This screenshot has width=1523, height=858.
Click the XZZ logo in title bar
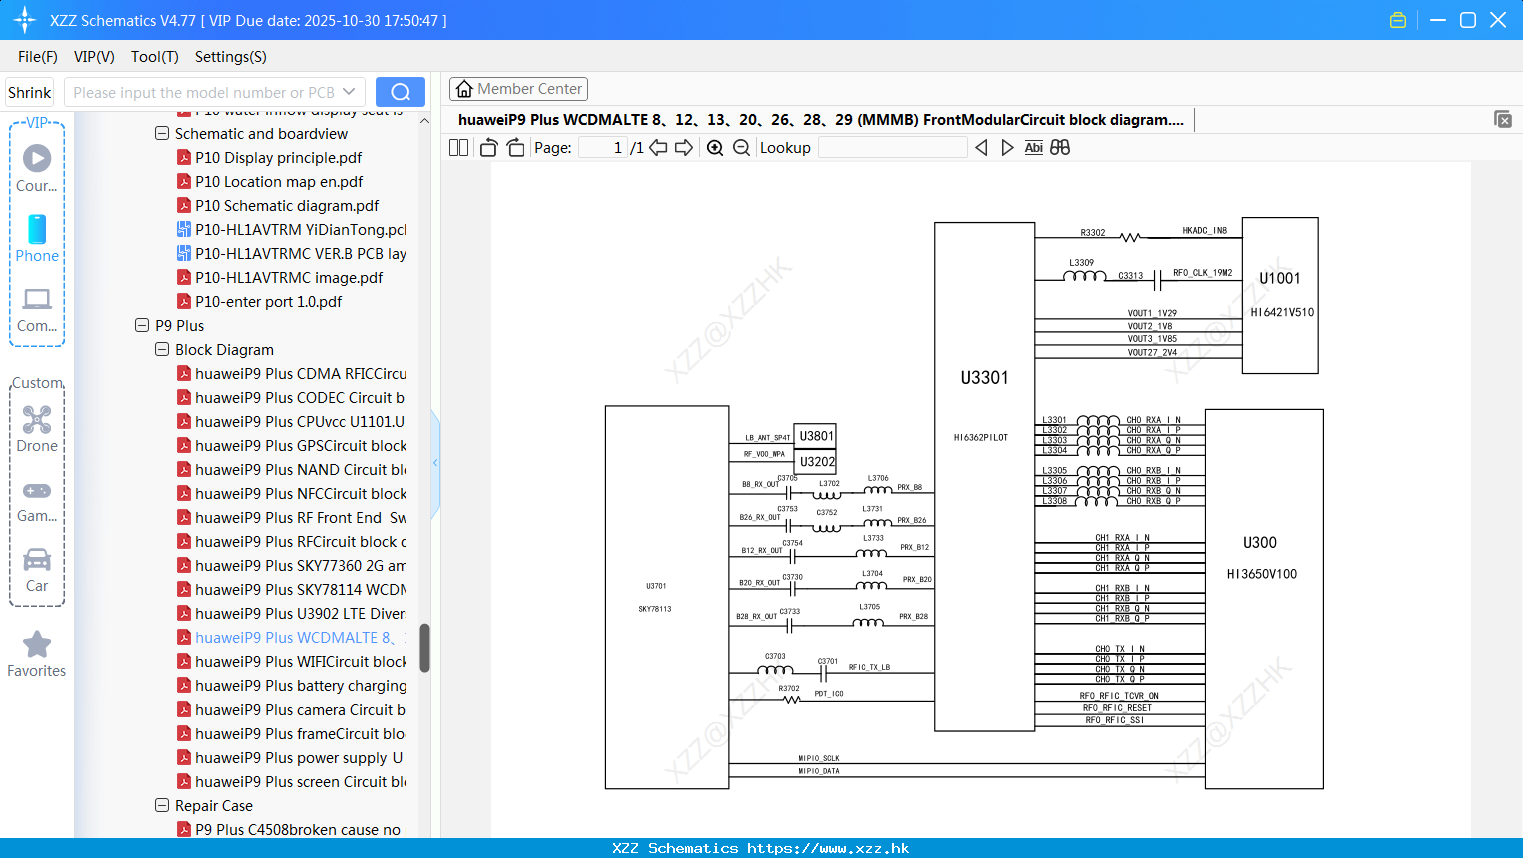click(24, 20)
